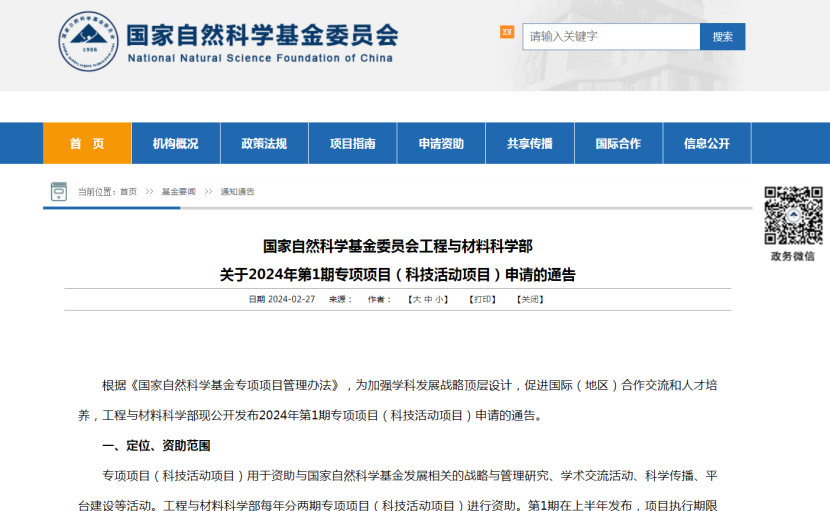
Task: Set font size to 大 (large)
Action: 417,299
